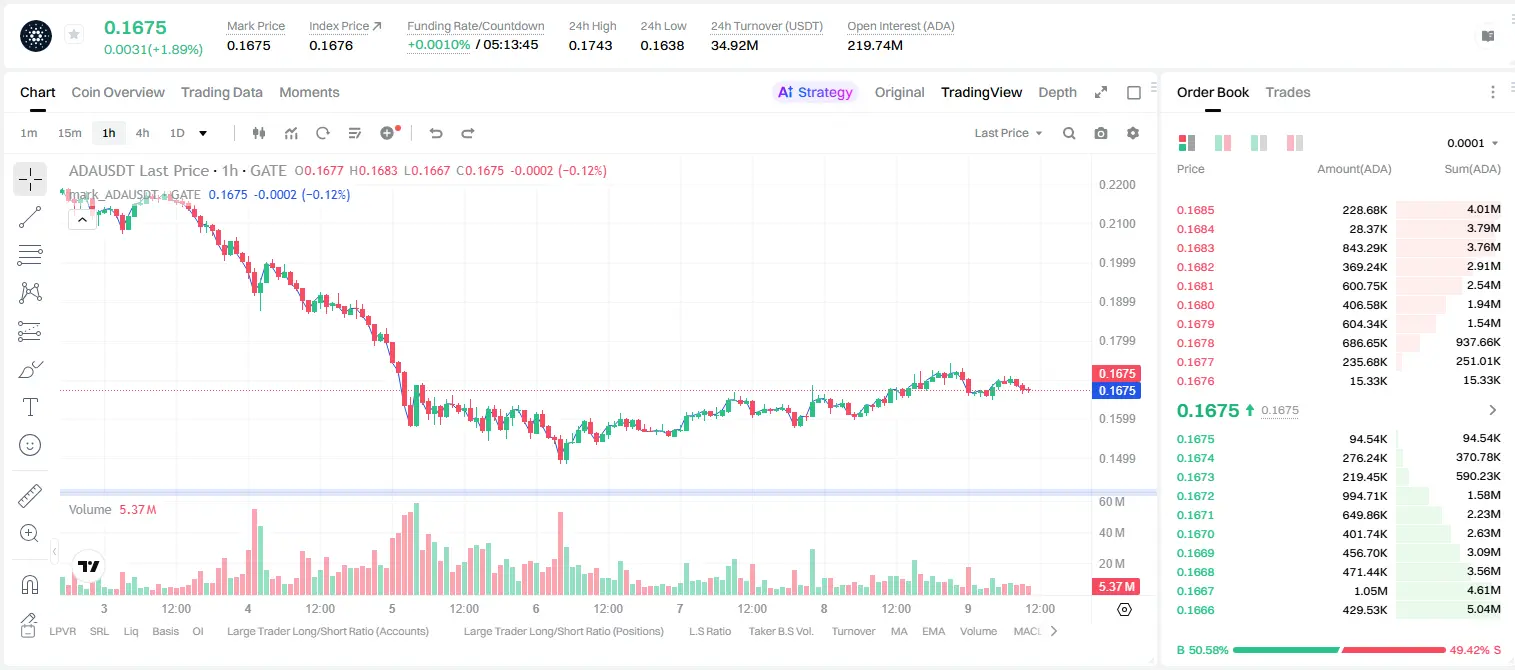
Task: Click the undo arrow in chart toolbar
Action: tap(436, 133)
